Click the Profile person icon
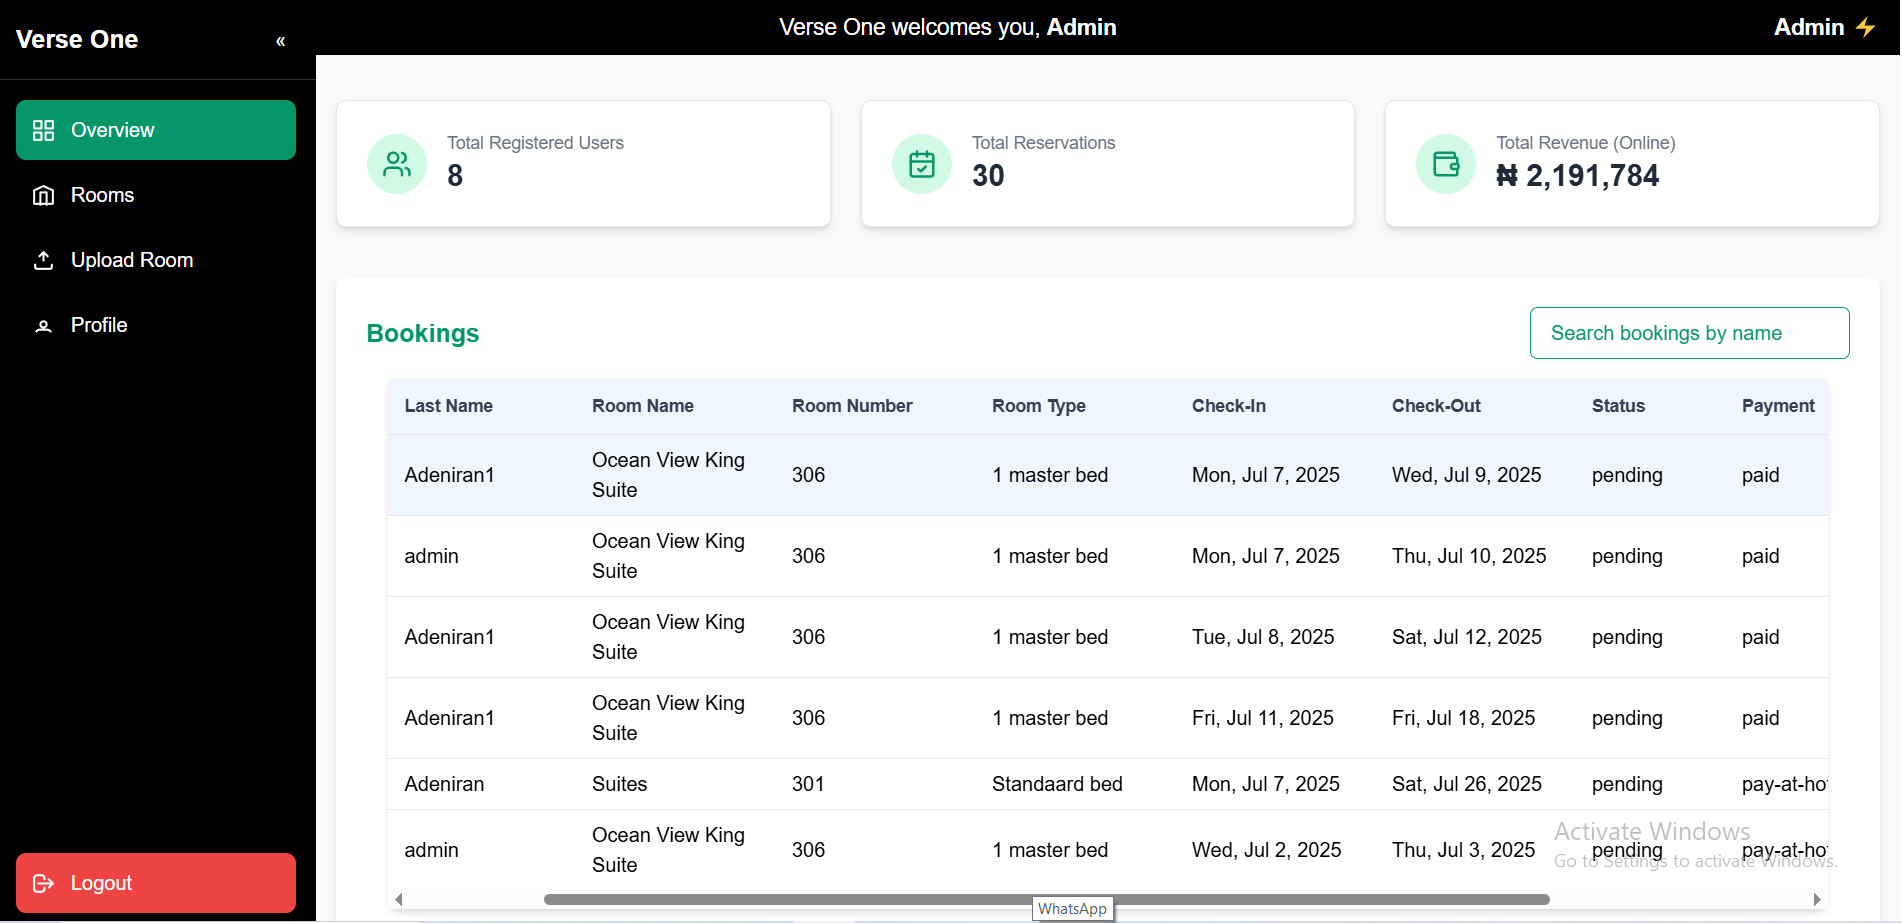 43,326
